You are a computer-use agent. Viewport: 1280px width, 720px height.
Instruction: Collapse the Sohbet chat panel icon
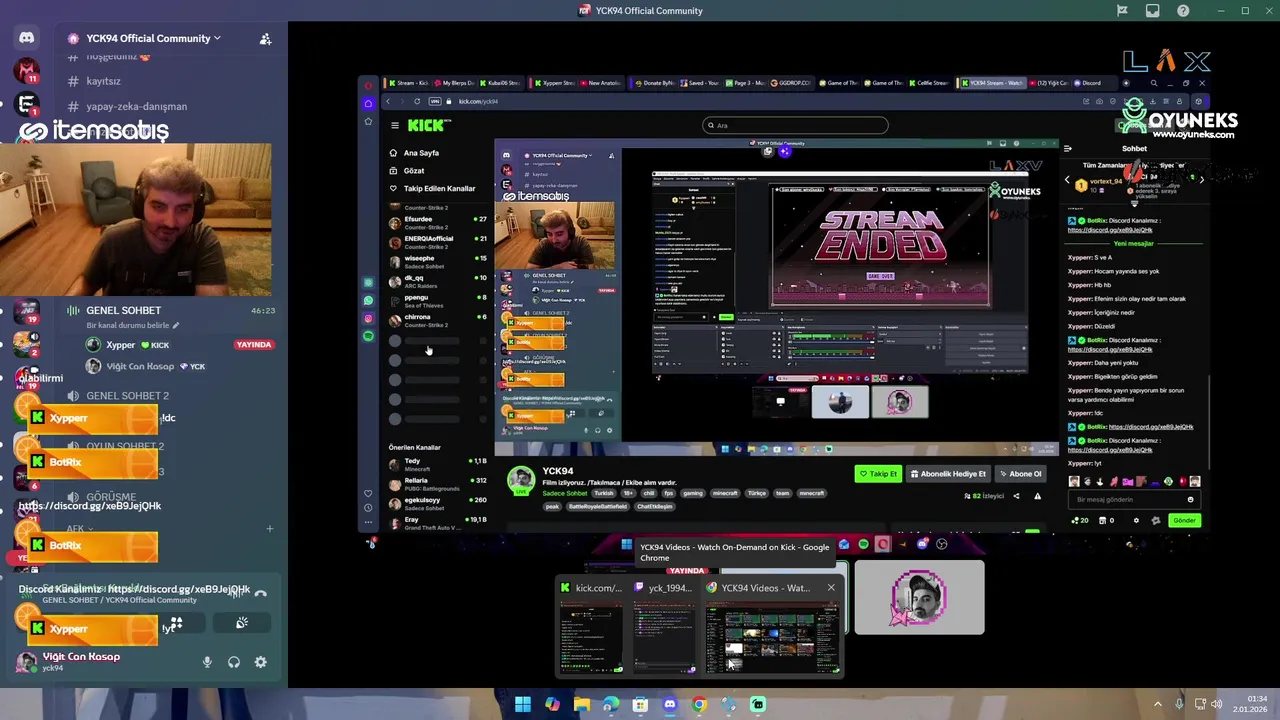point(1068,148)
